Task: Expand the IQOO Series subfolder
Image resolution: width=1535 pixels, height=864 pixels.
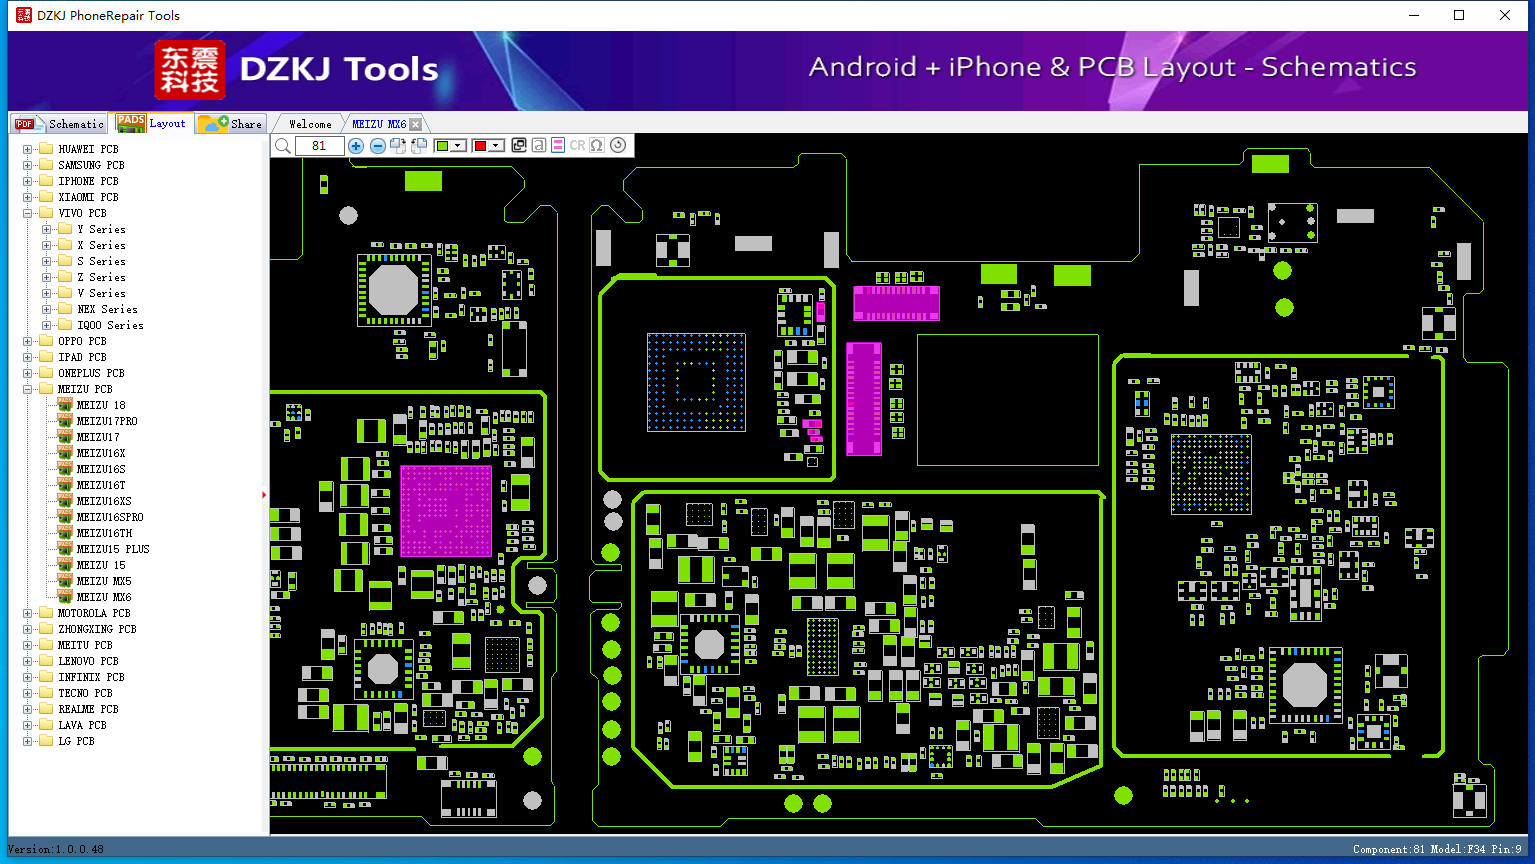Action: click(x=47, y=325)
